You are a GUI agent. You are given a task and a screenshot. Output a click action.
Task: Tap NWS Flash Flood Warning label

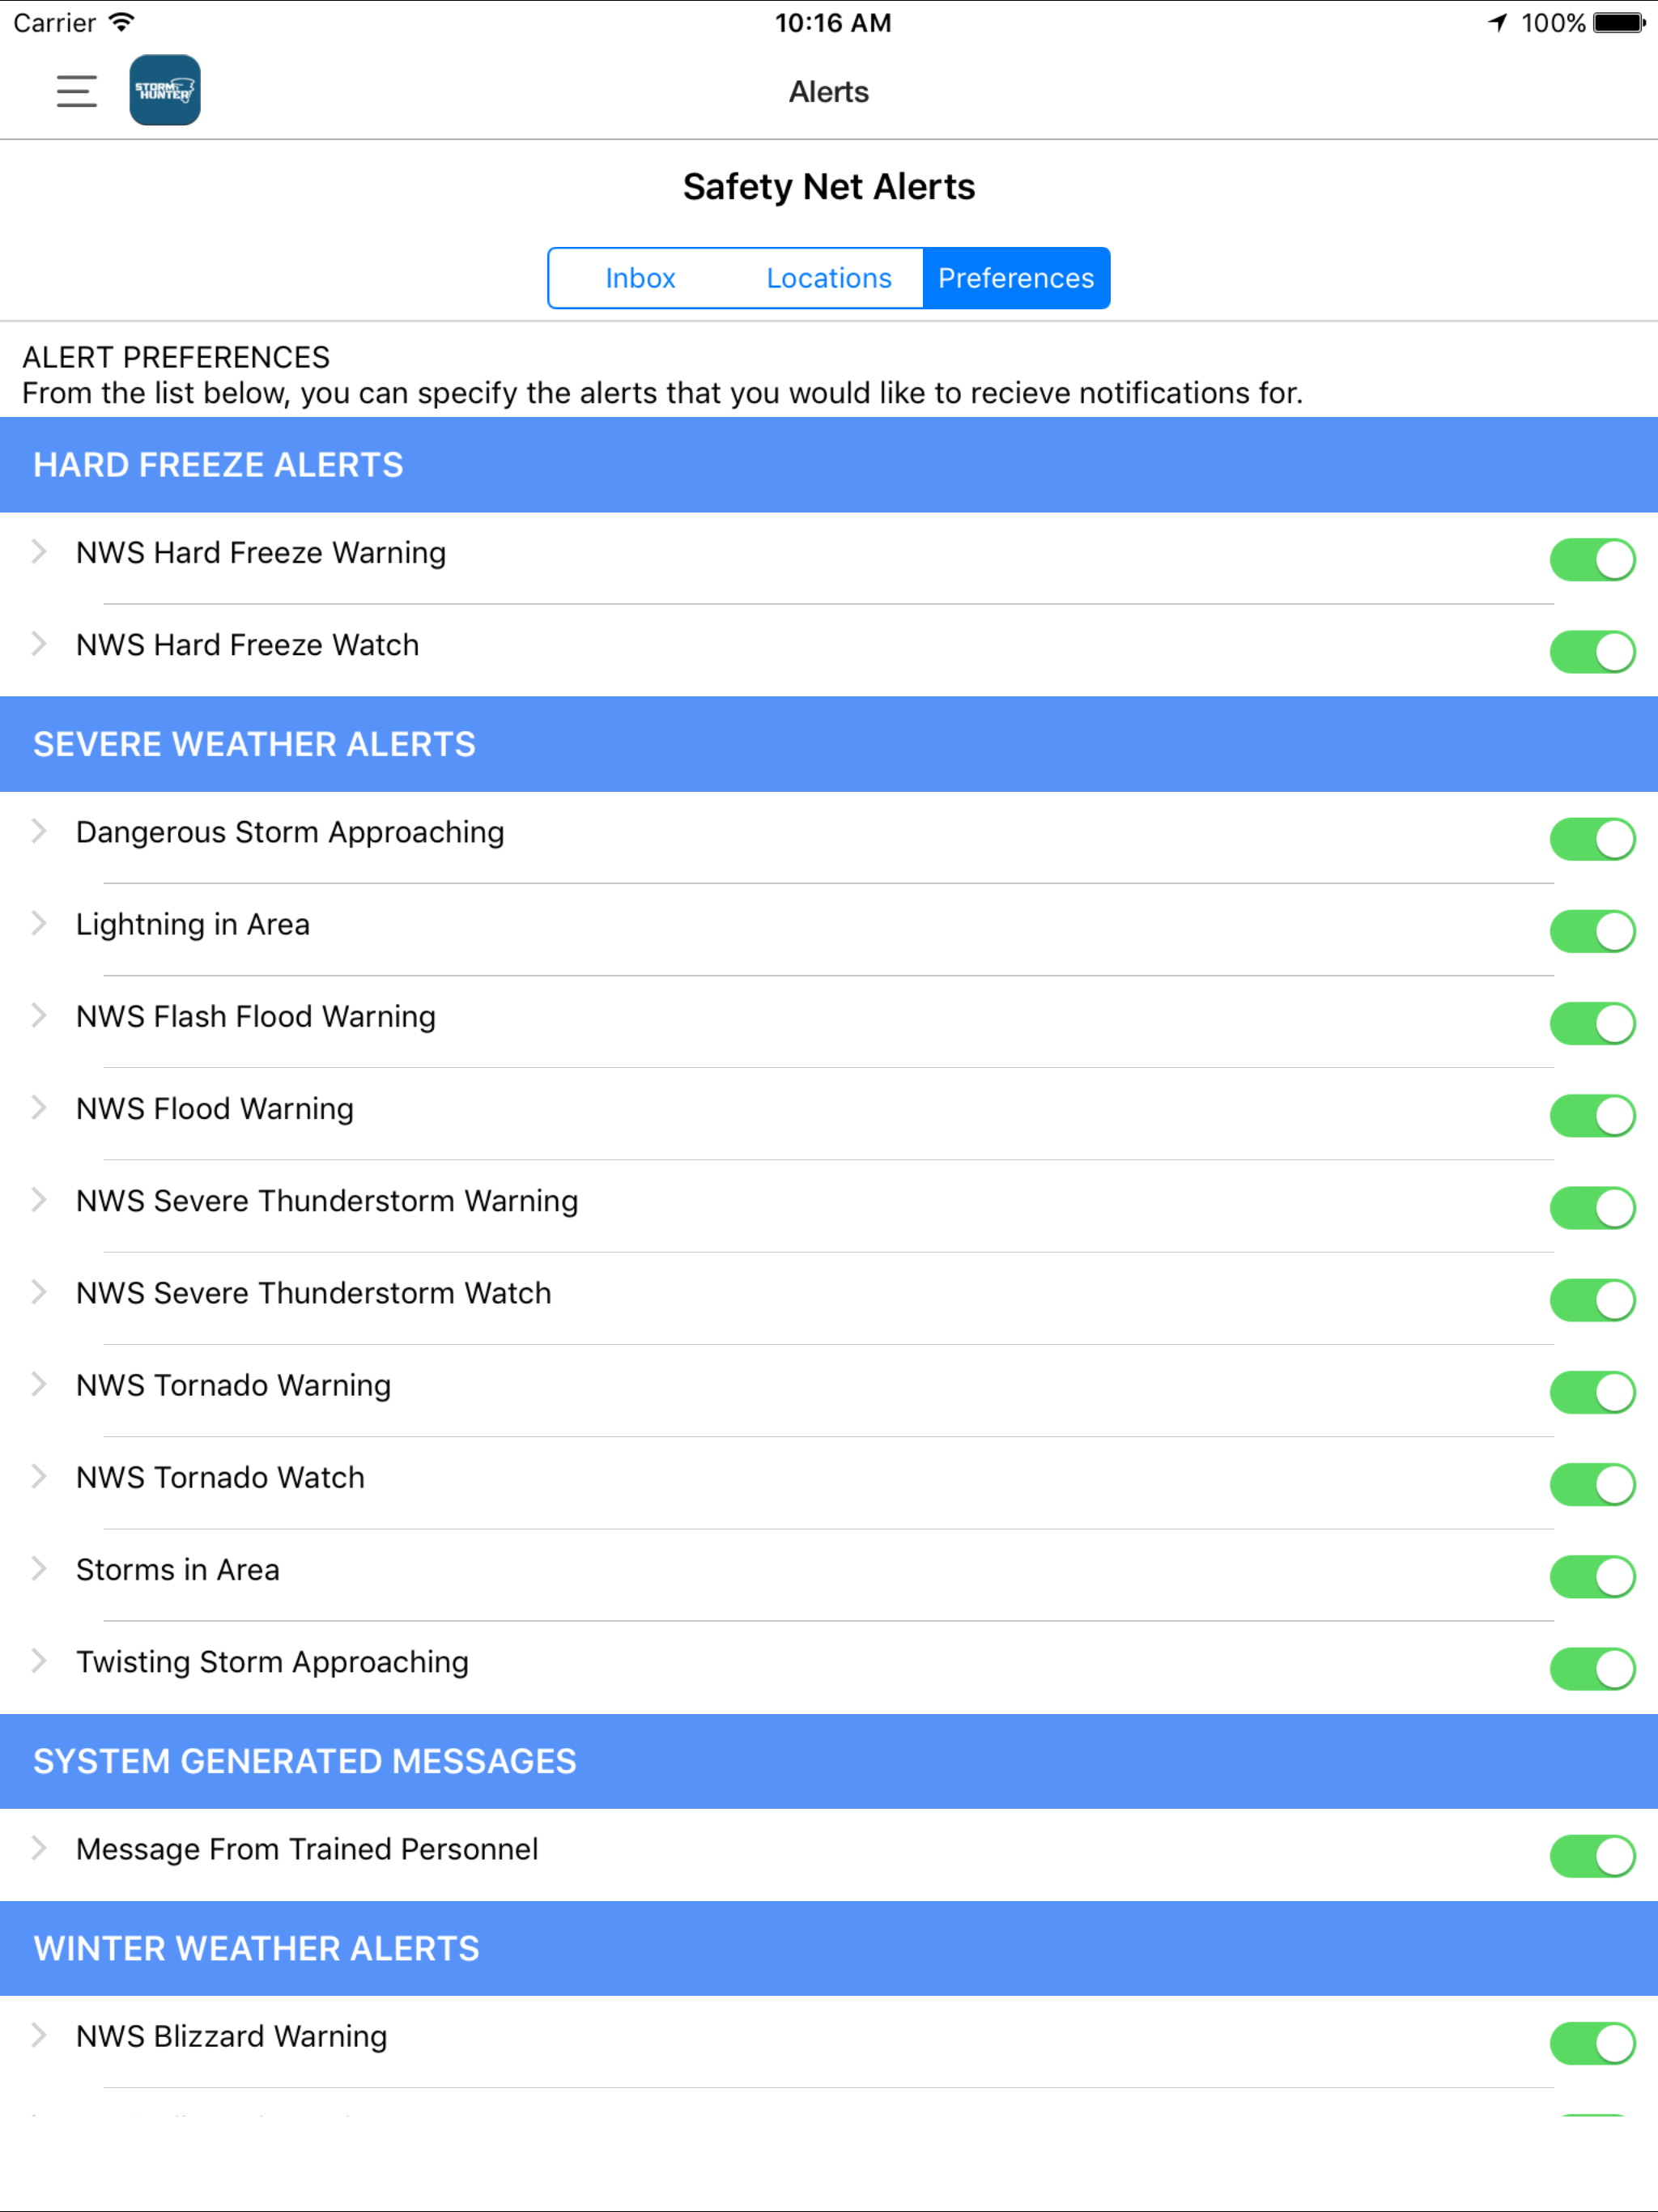256,1017
